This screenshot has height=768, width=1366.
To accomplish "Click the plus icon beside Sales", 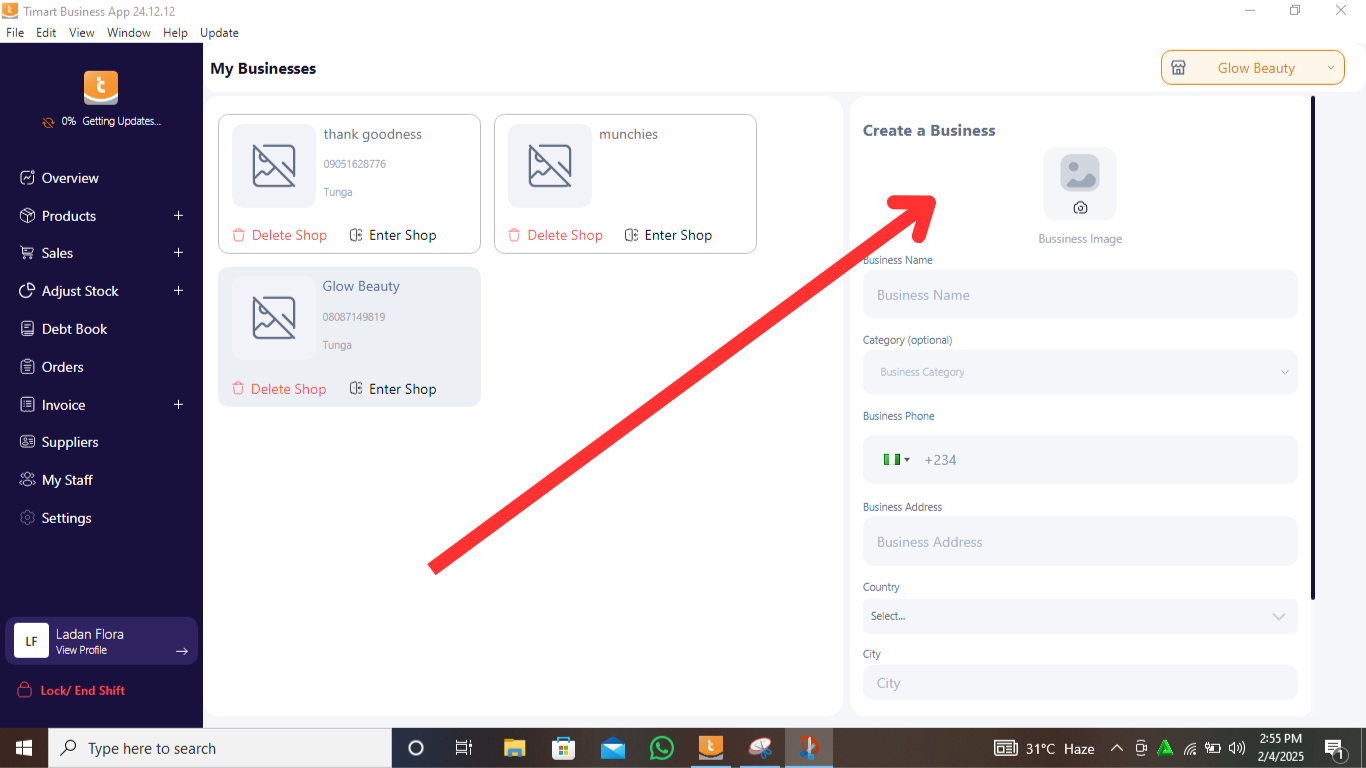I will (179, 253).
